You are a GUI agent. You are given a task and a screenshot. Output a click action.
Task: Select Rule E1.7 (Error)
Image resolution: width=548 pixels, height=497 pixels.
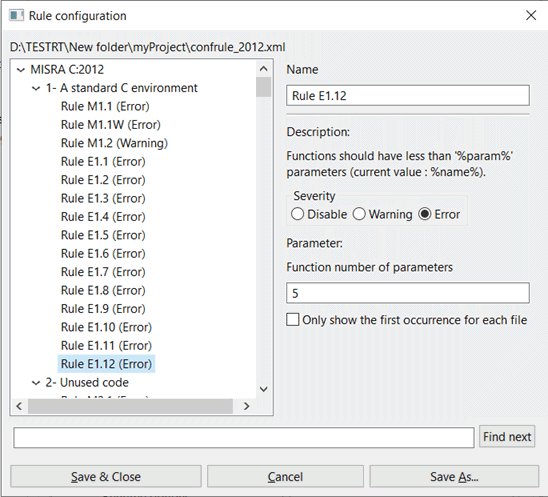point(103,272)
